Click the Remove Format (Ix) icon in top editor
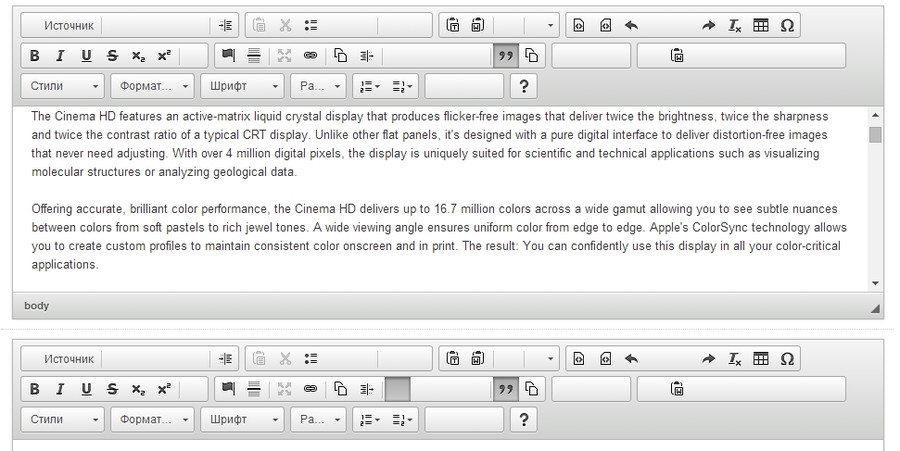Viewport: 900px width, 451px height. (x=735, y=25)
